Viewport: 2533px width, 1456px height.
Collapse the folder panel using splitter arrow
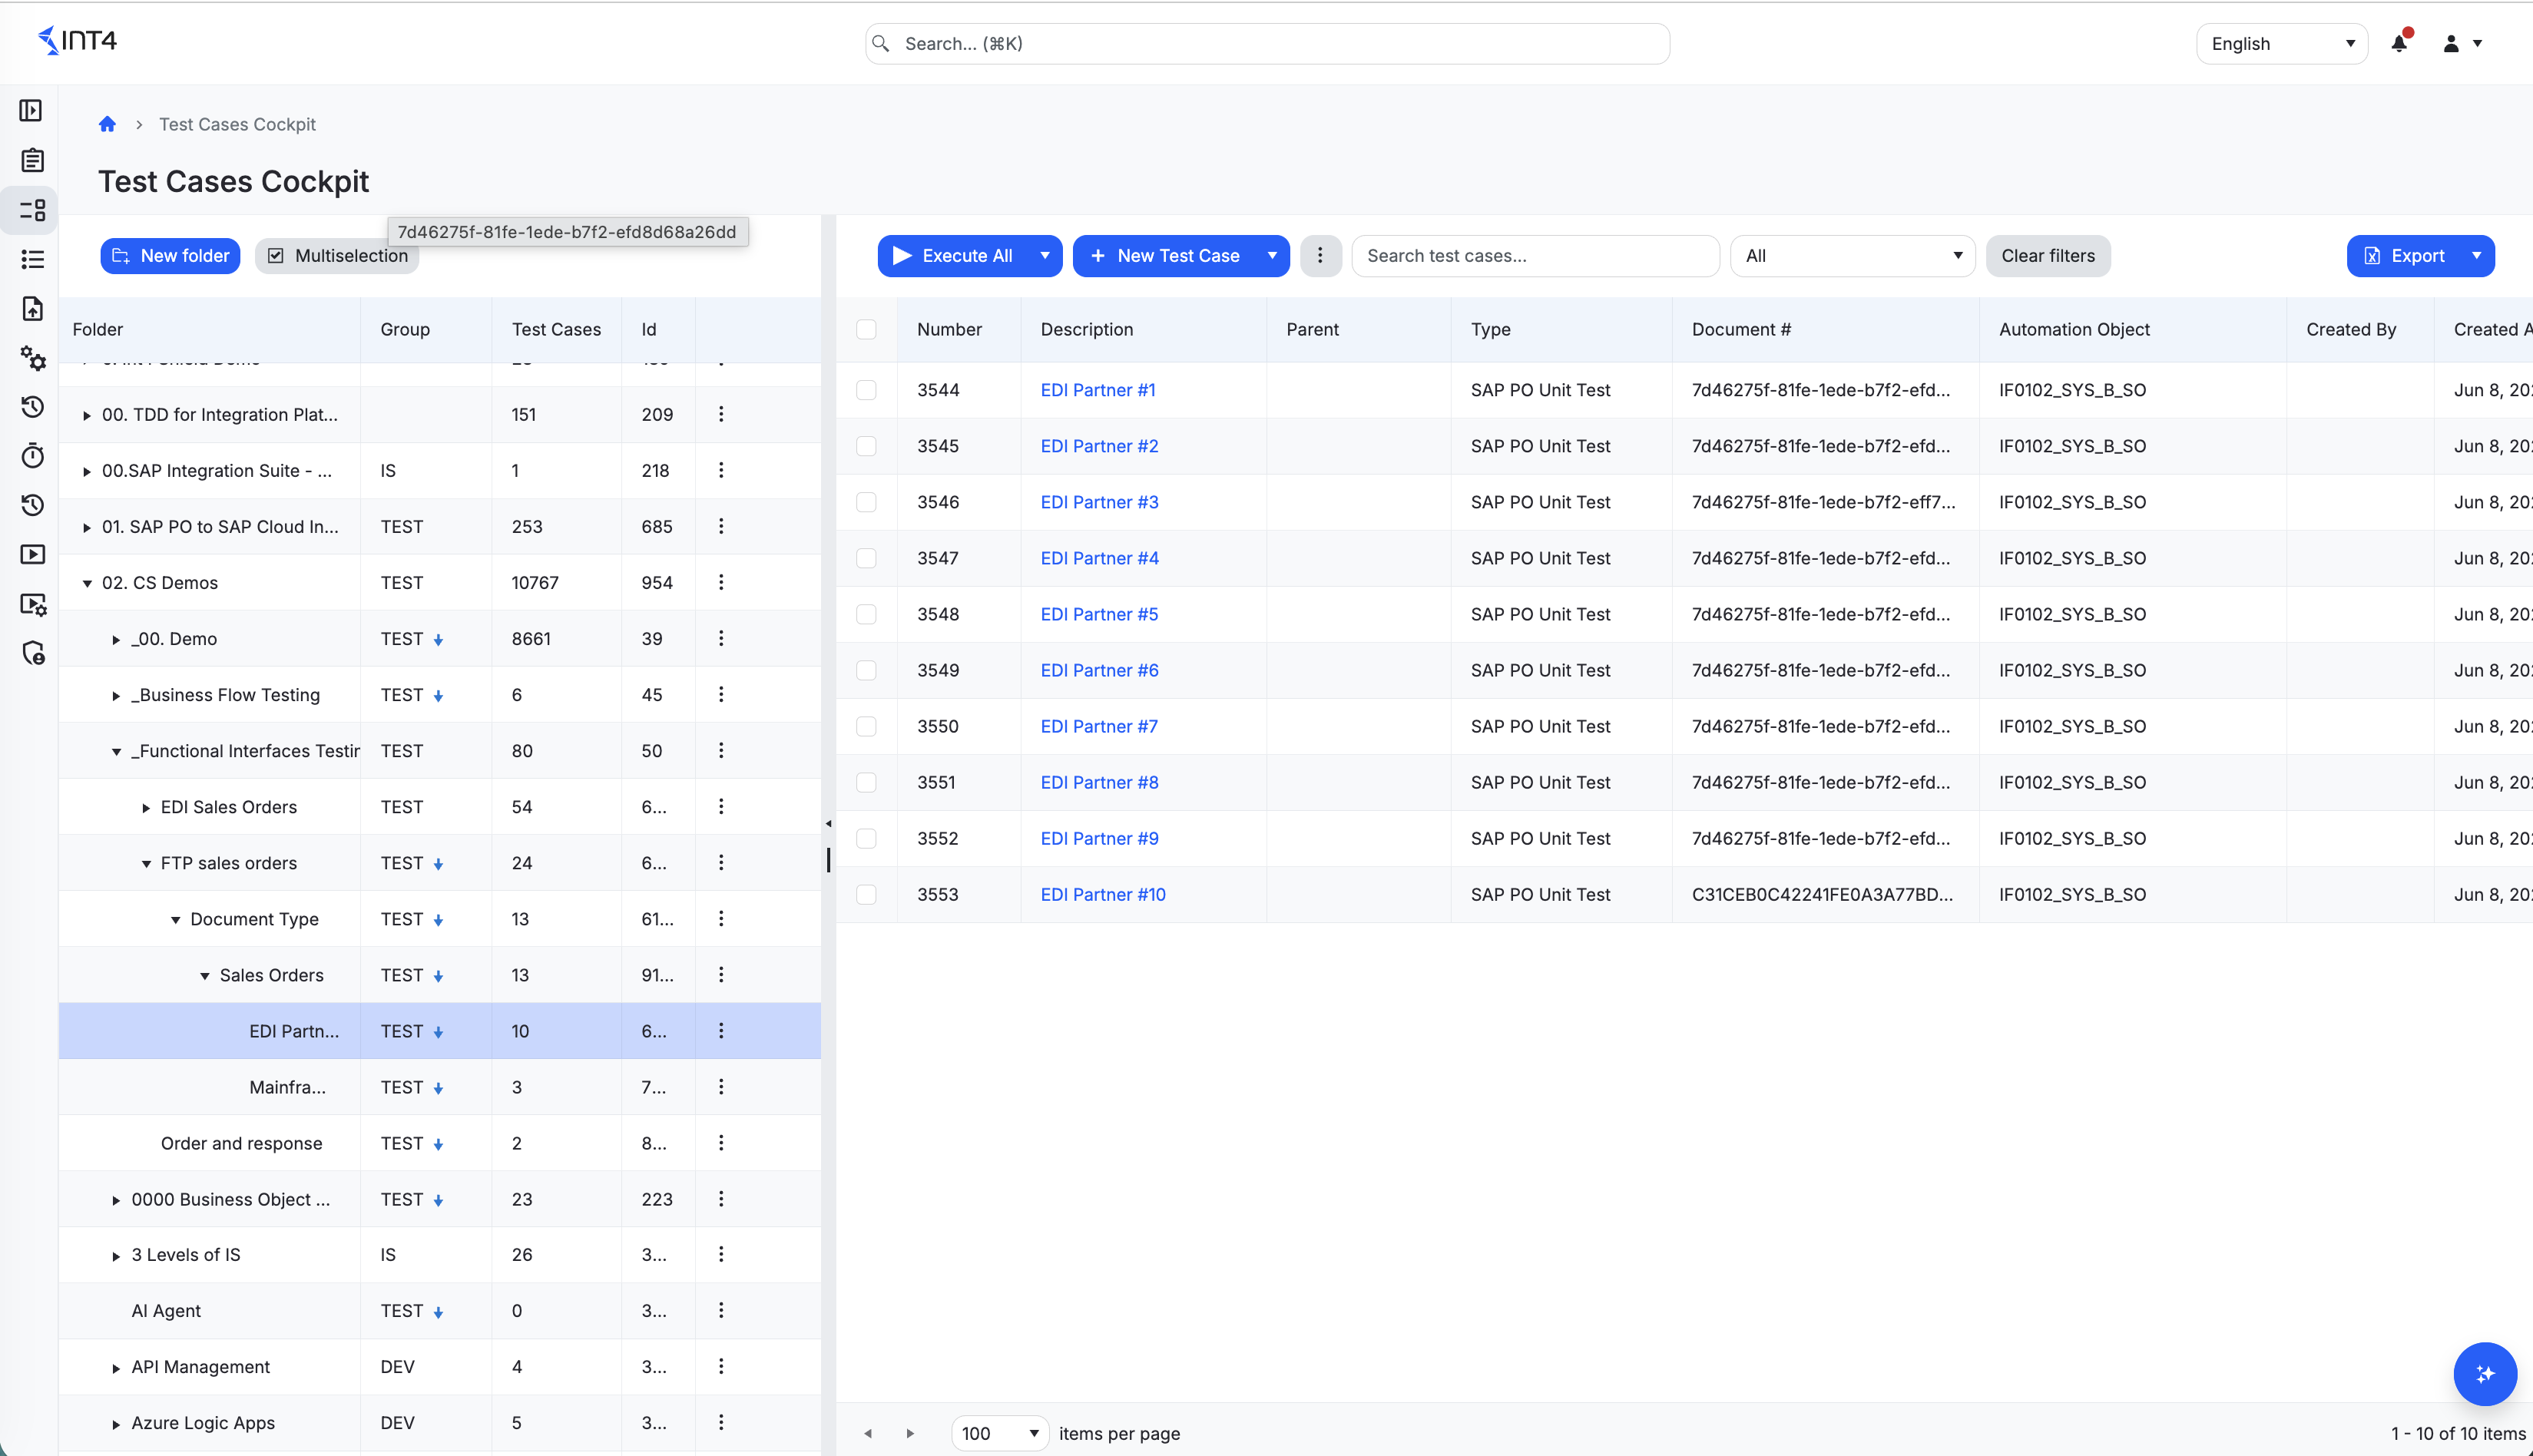(x=828, y=824)
